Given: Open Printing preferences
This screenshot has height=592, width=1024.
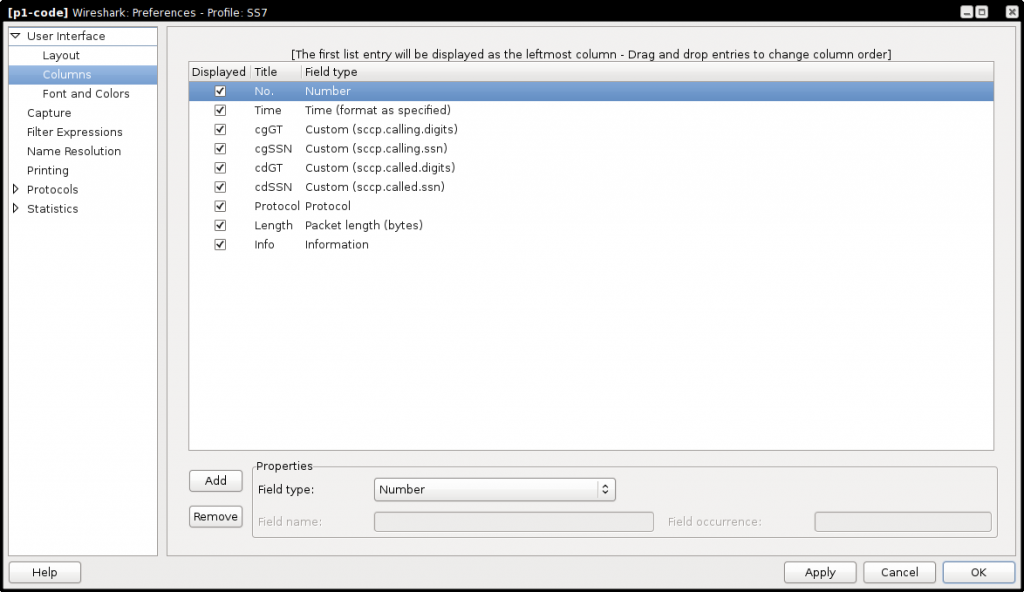Looking at the screenshot, I should [48, 171].
